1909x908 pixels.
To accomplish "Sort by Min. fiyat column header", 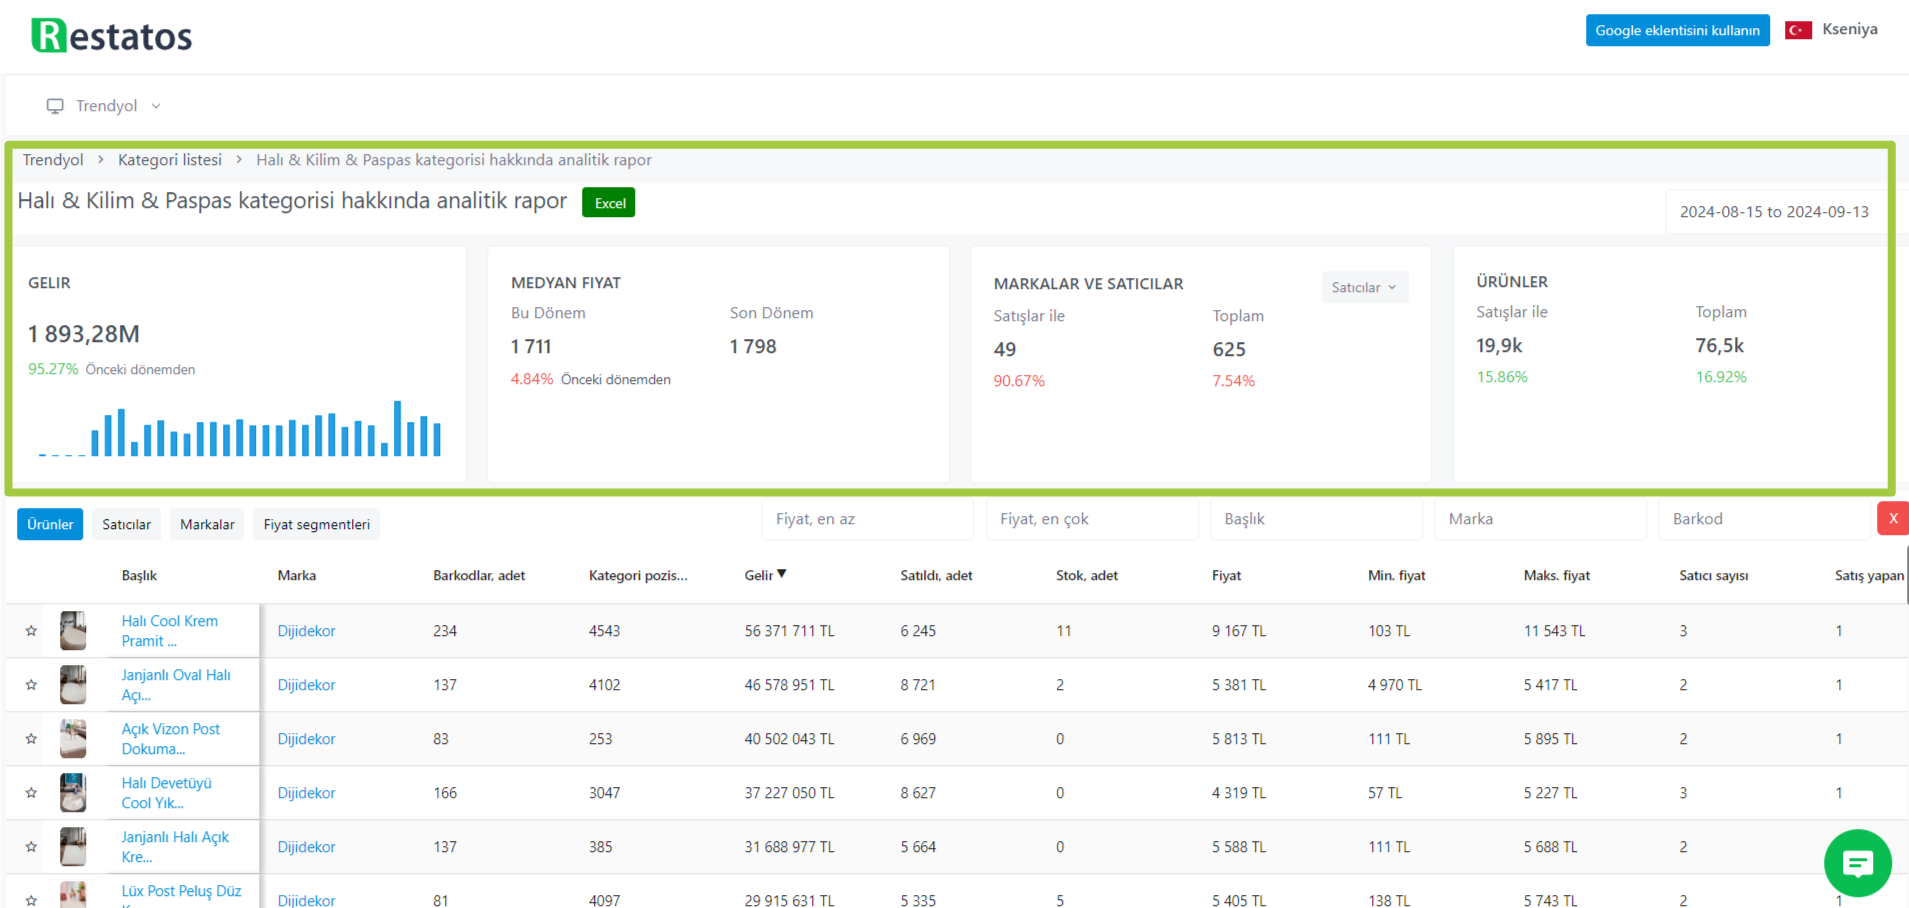I will (x=1397, y=576).
